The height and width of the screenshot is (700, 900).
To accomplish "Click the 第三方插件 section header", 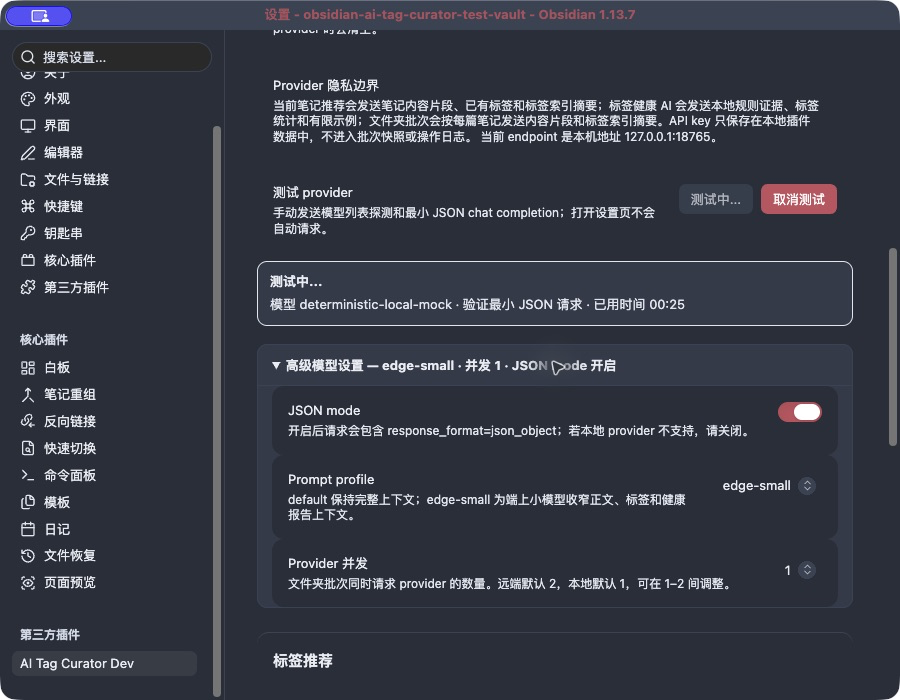I will tap(50, 635).
